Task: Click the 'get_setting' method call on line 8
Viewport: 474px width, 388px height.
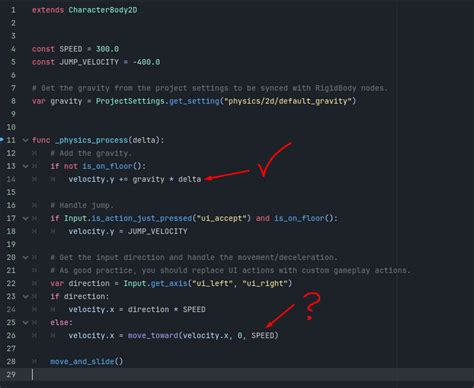Action: click(194, 101)
